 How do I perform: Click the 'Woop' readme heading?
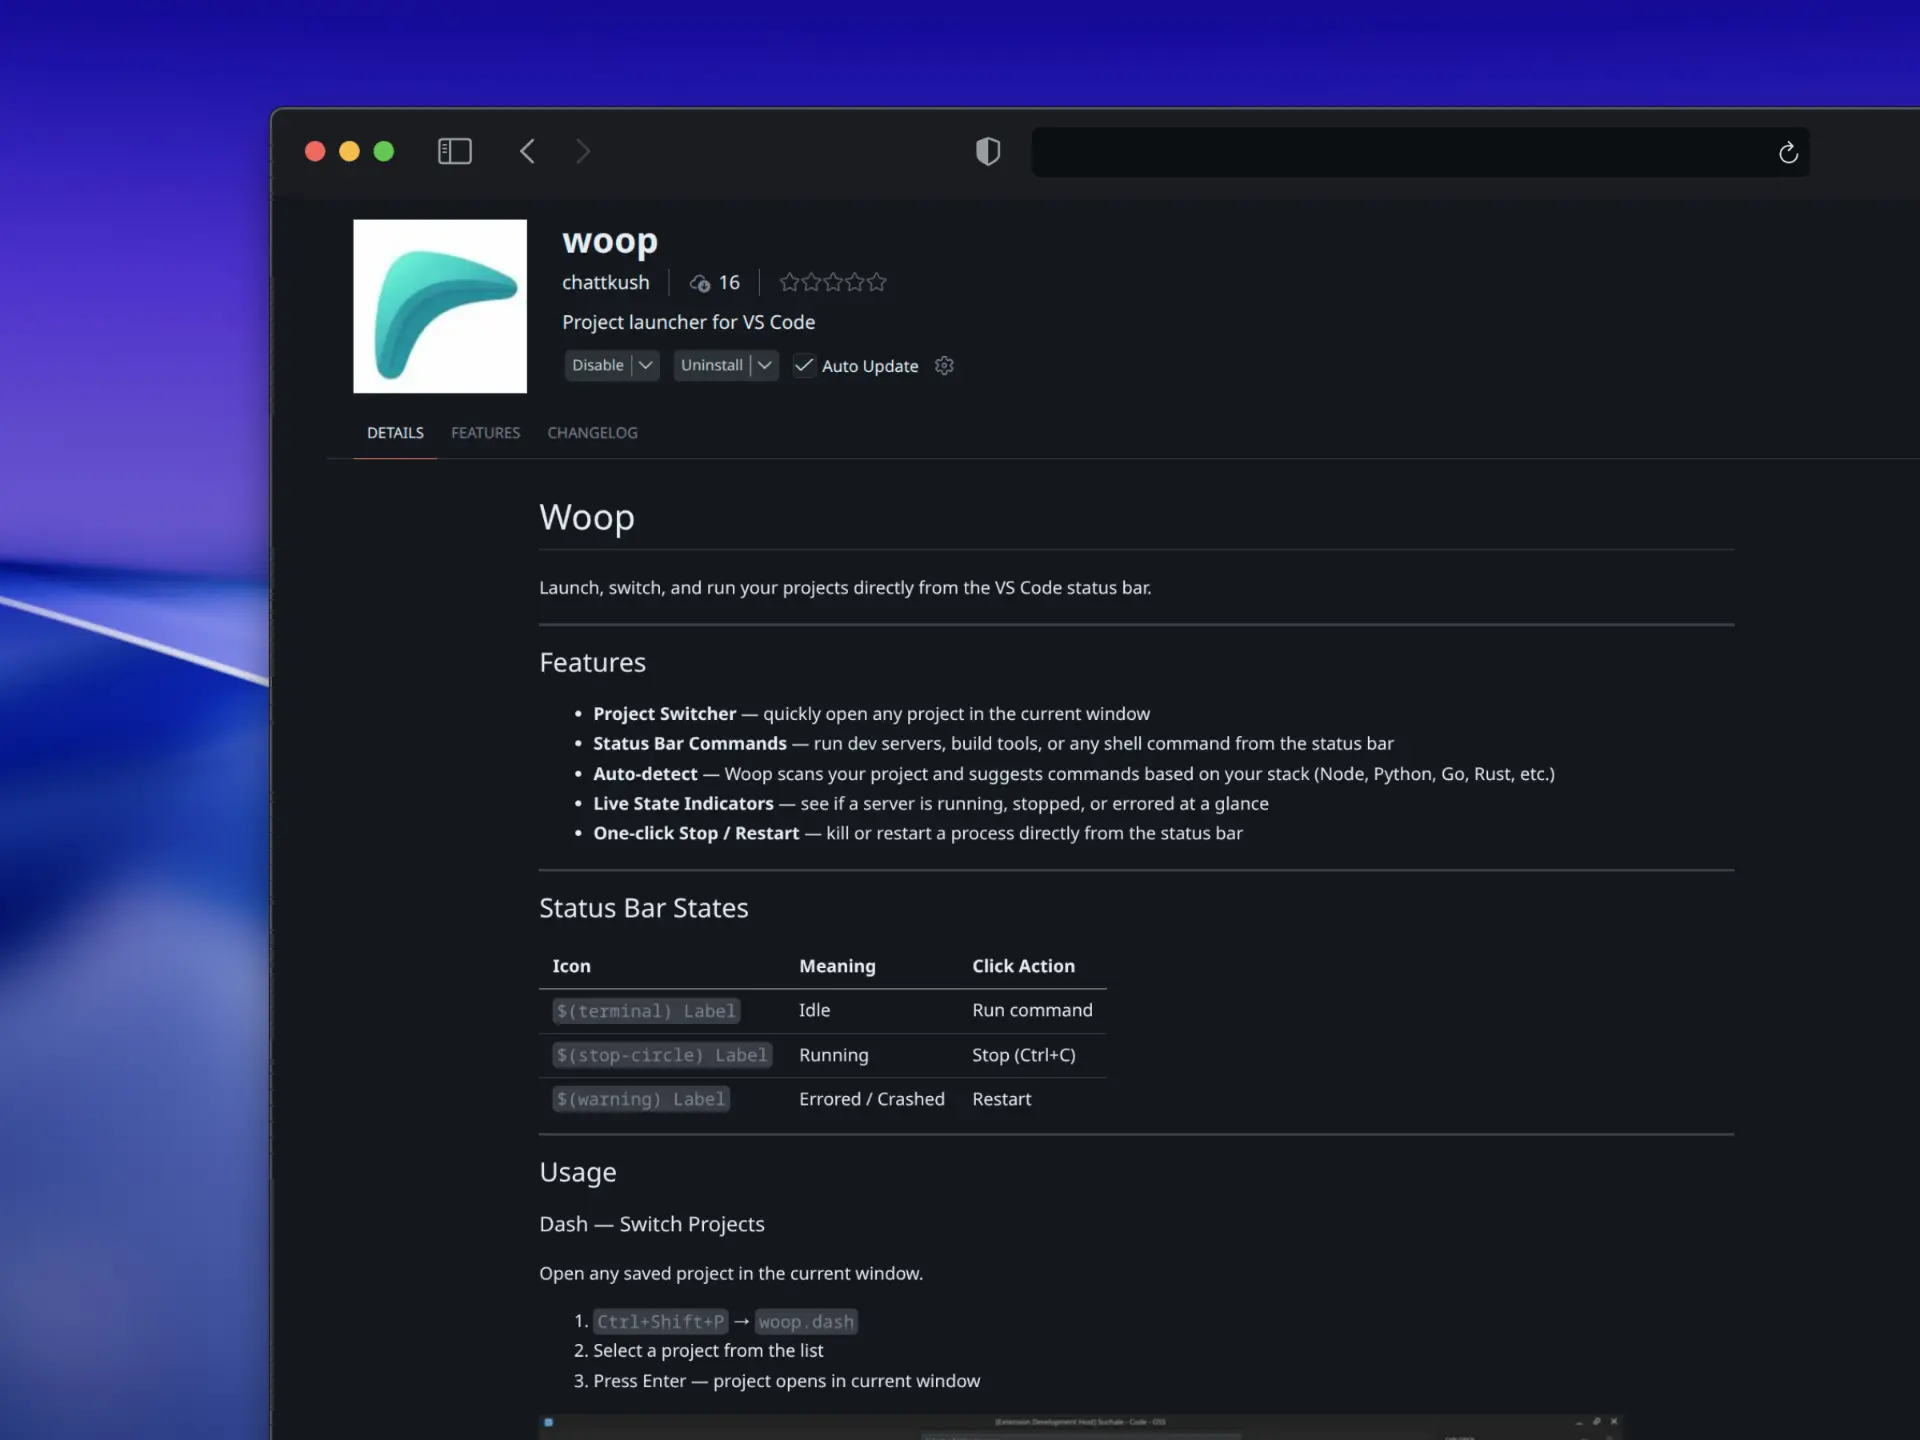(x=587, y=517)
